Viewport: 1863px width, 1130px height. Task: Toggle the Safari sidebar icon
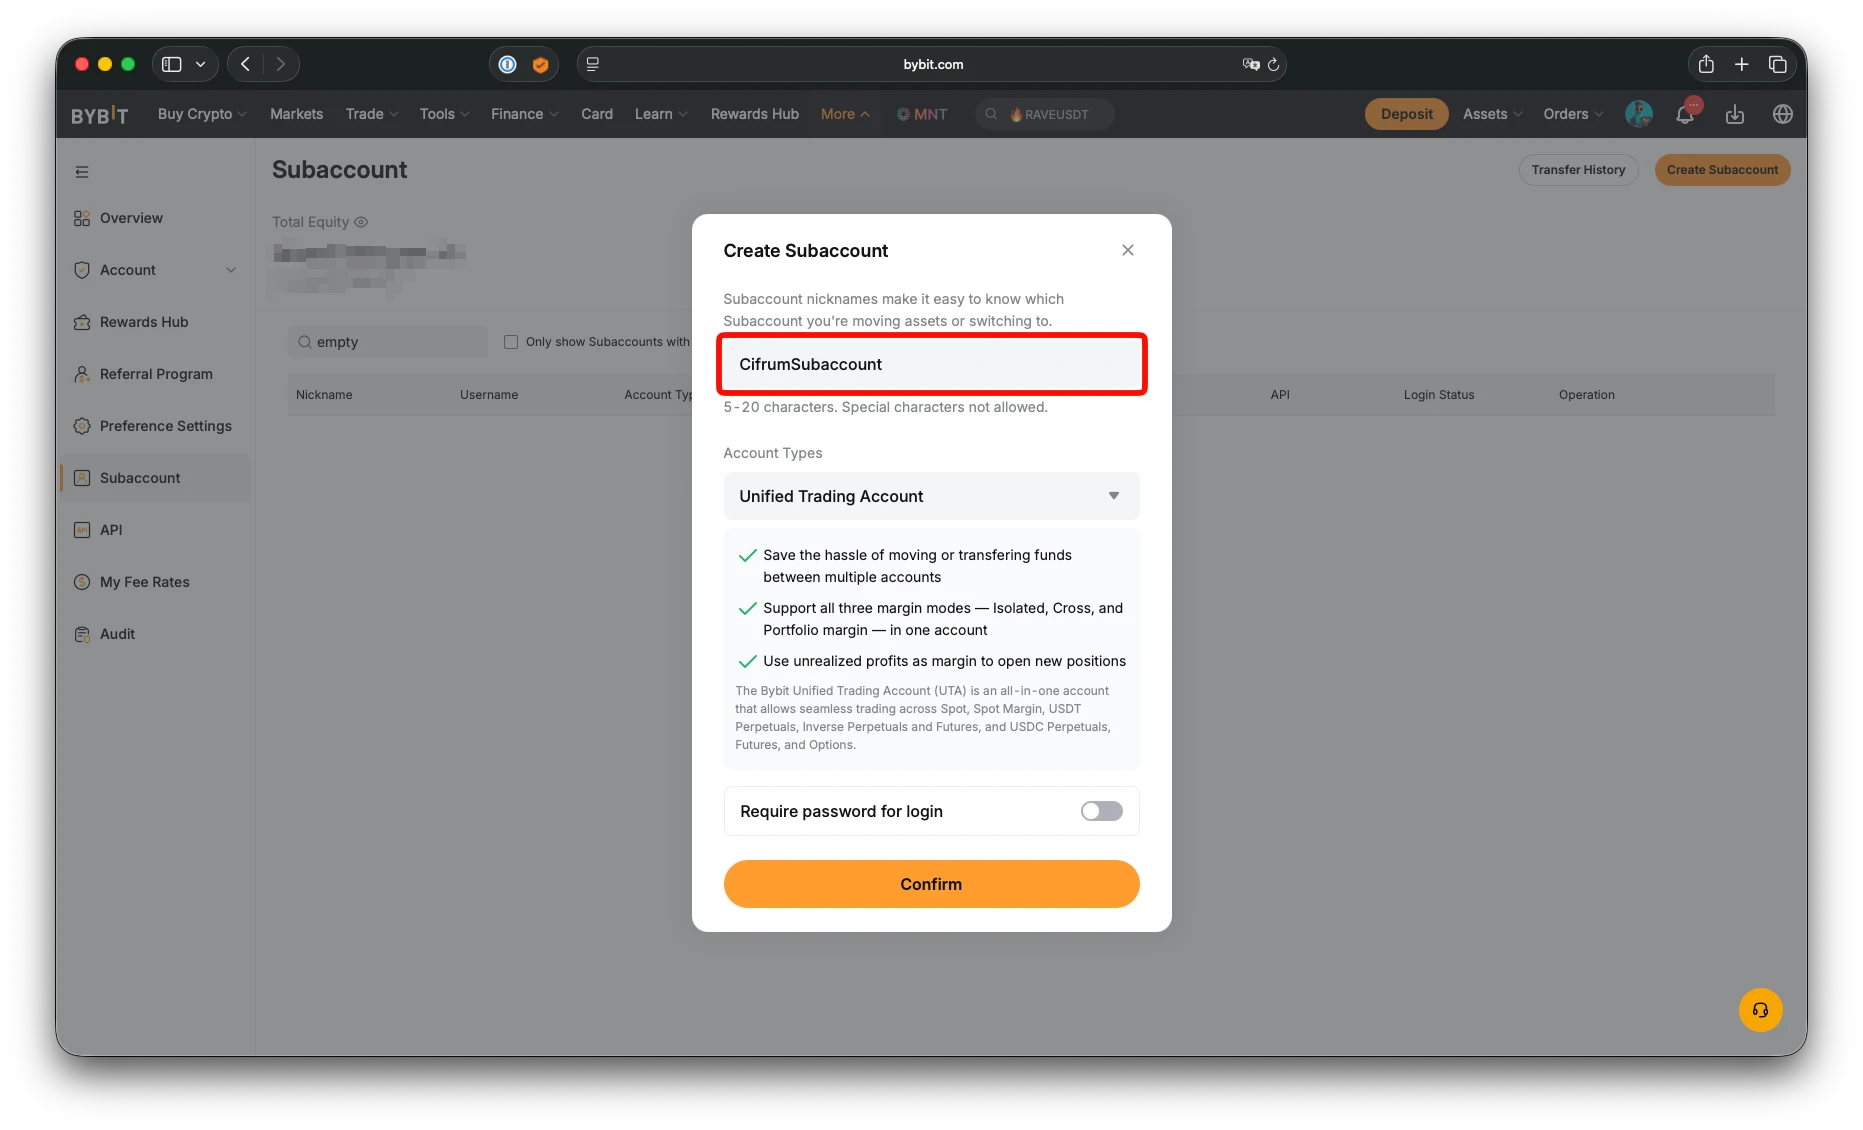click(172, 64)
